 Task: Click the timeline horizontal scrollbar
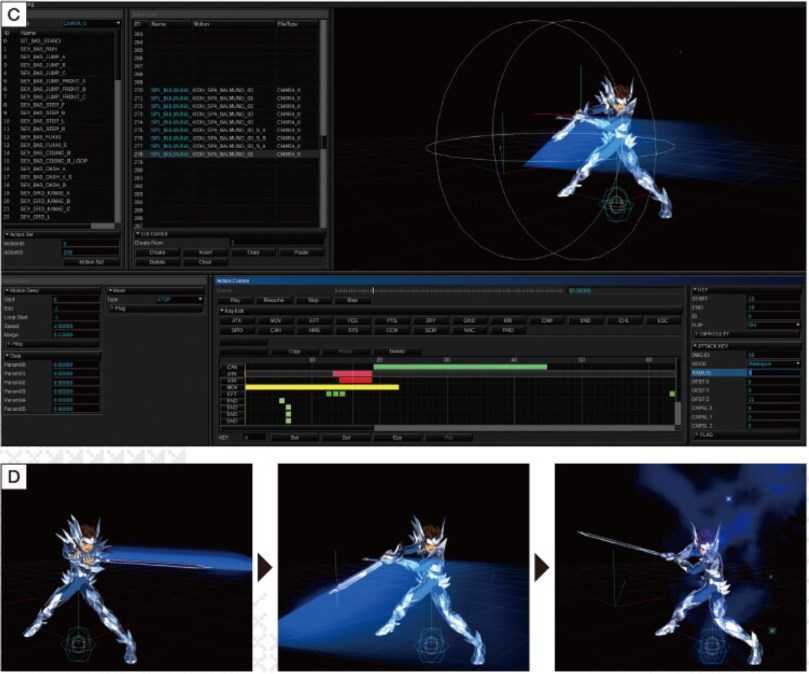[524, 428]
